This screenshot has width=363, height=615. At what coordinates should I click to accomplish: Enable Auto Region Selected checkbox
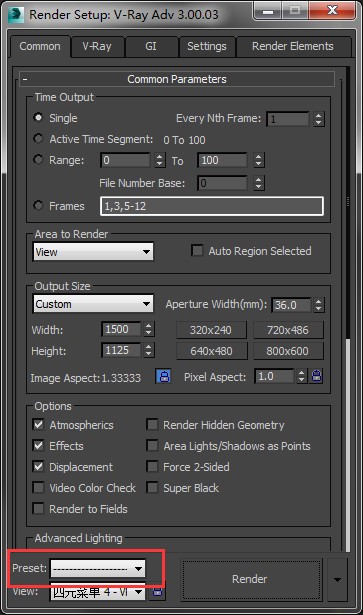pos(197,251)
